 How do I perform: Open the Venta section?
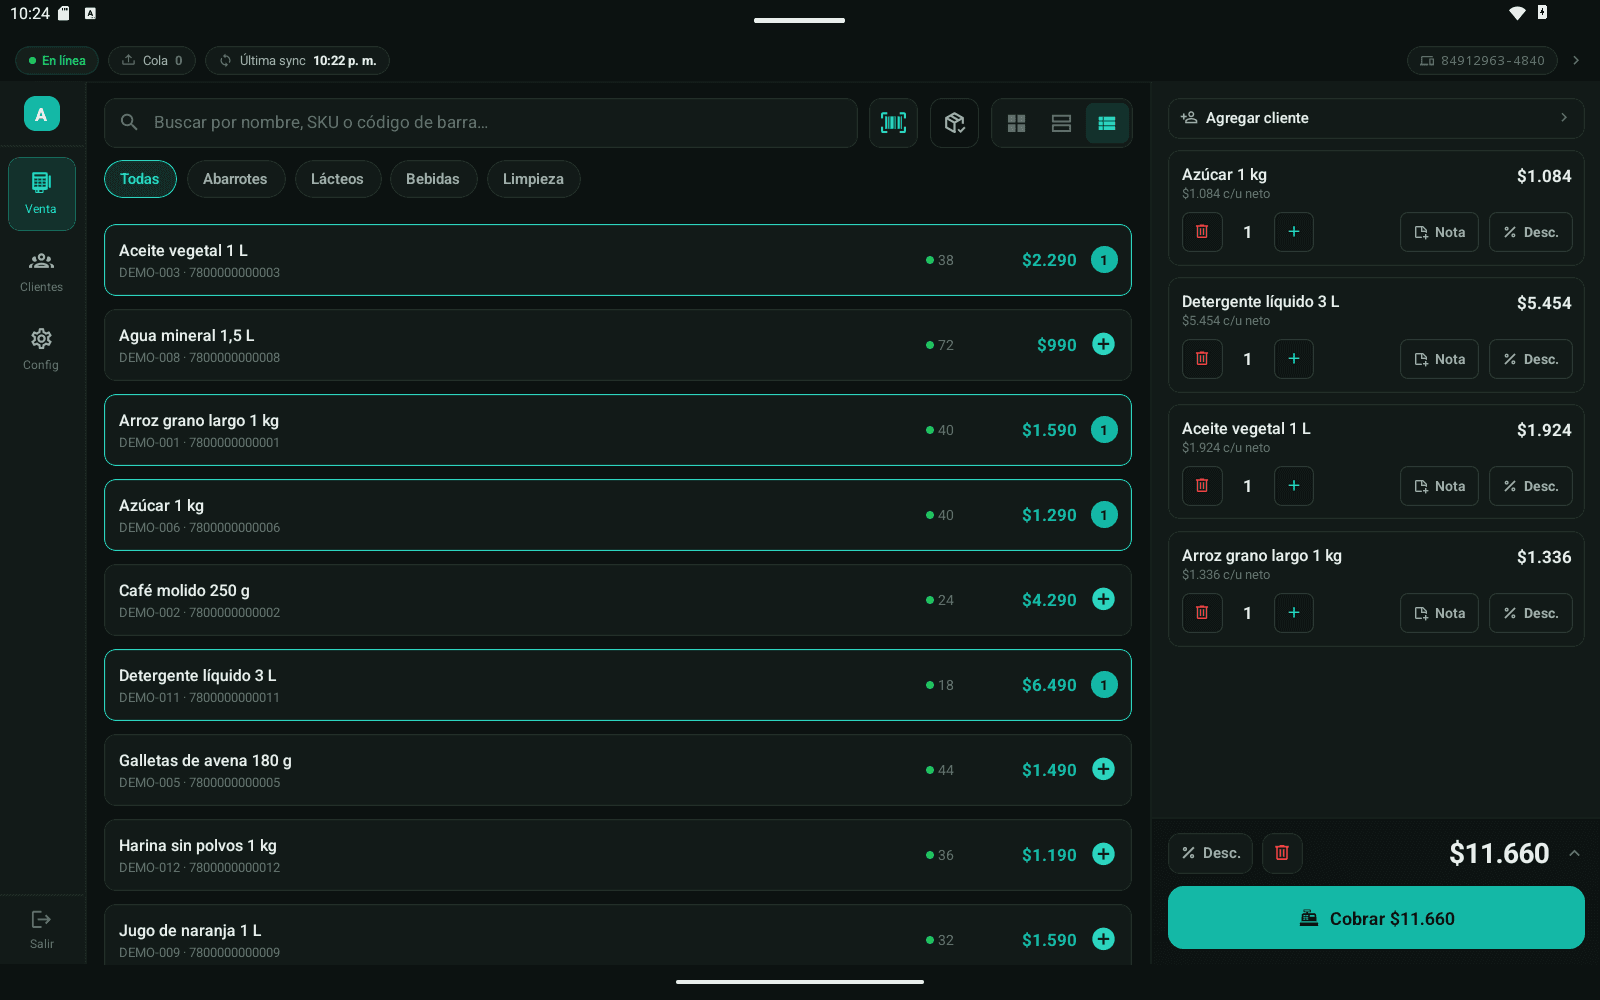pos(42,194)
